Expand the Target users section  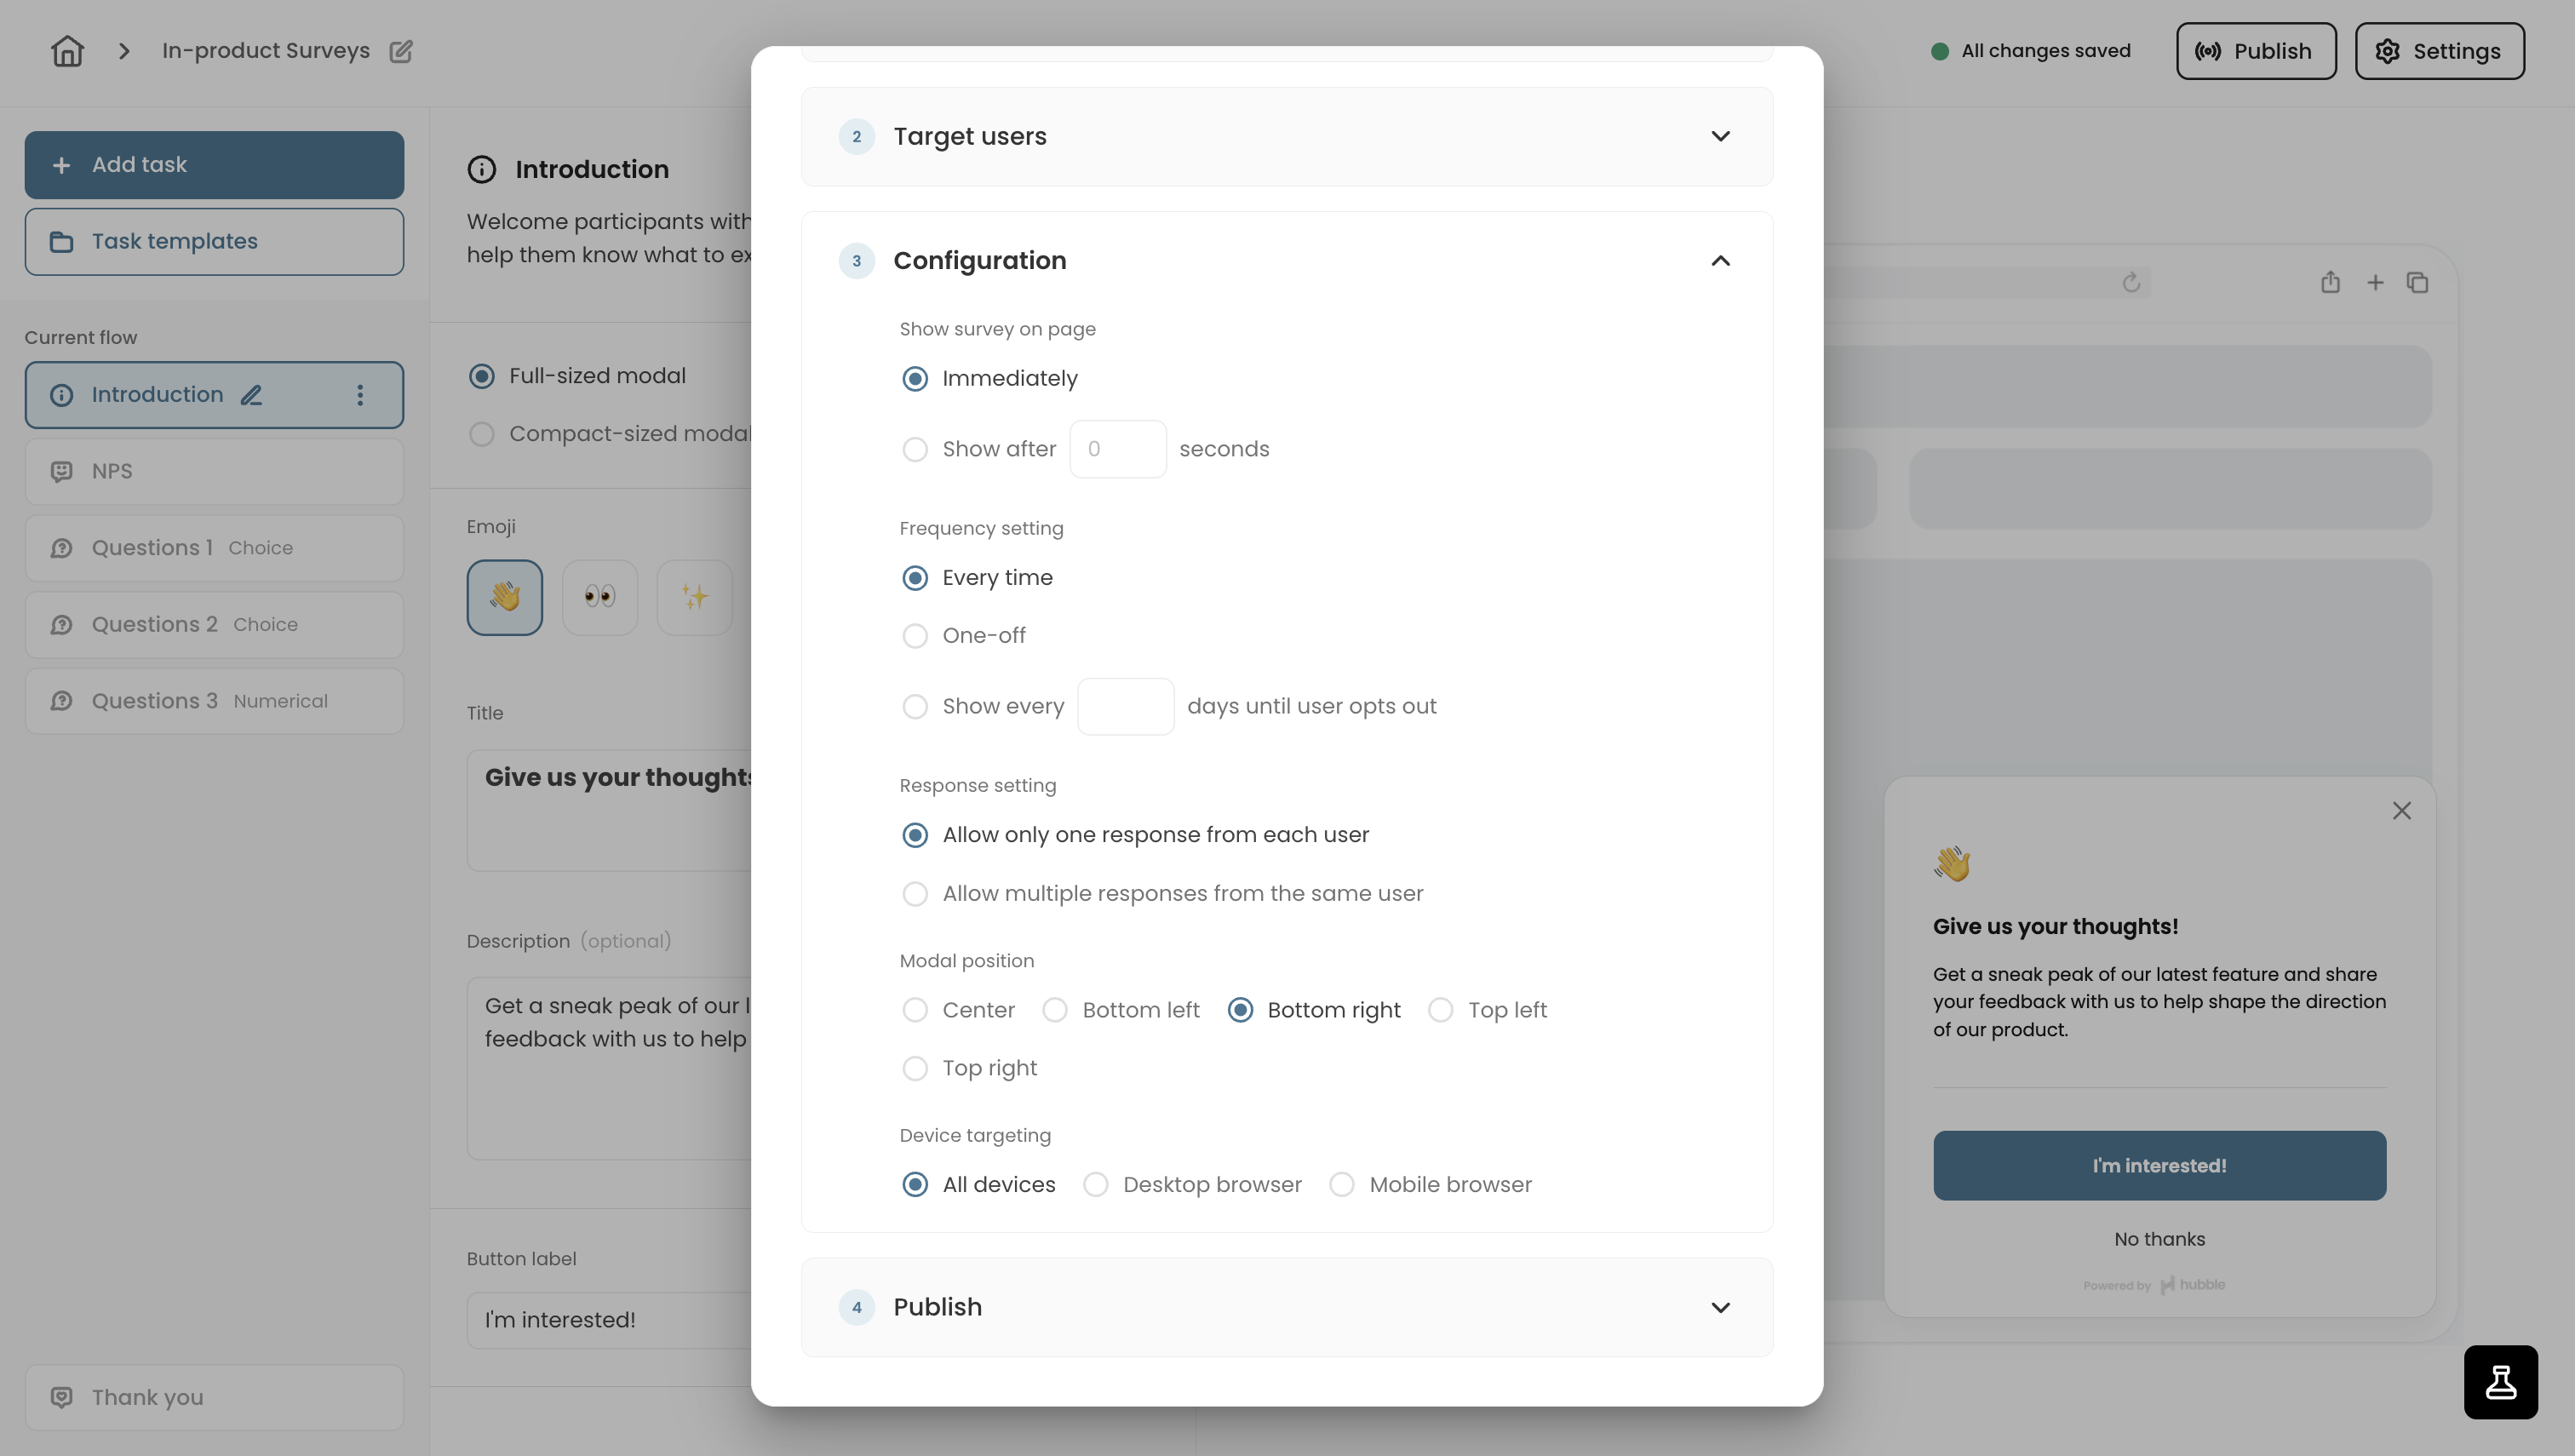1720,136
